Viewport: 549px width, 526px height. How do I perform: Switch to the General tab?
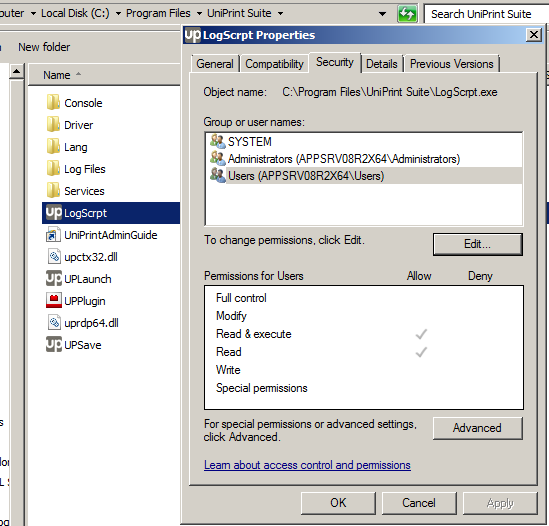(x=215, y=64)
